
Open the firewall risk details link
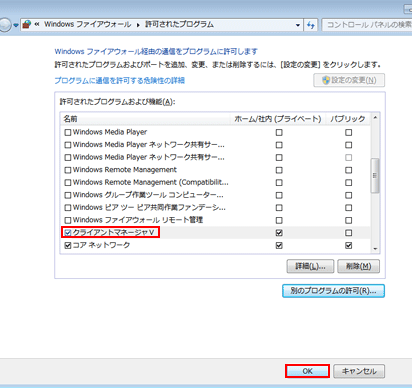pos(119,81)
